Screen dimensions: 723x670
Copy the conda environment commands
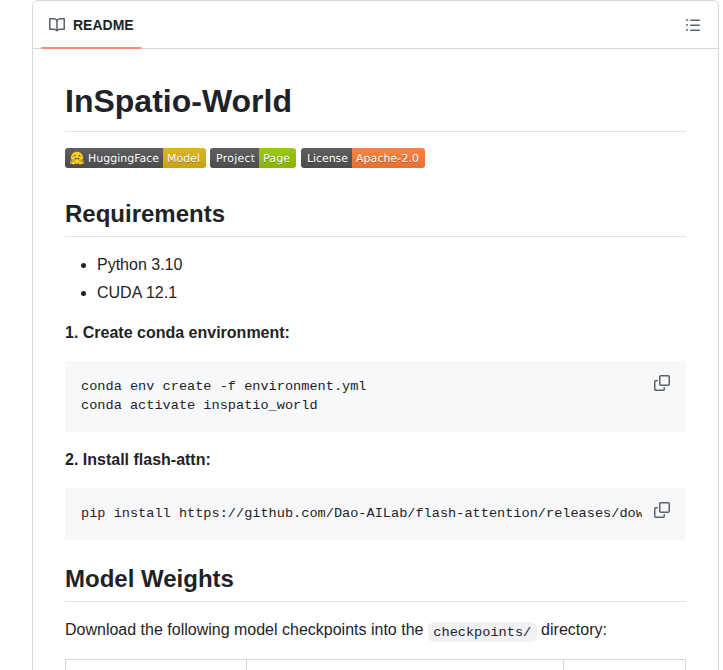[662, 383]
